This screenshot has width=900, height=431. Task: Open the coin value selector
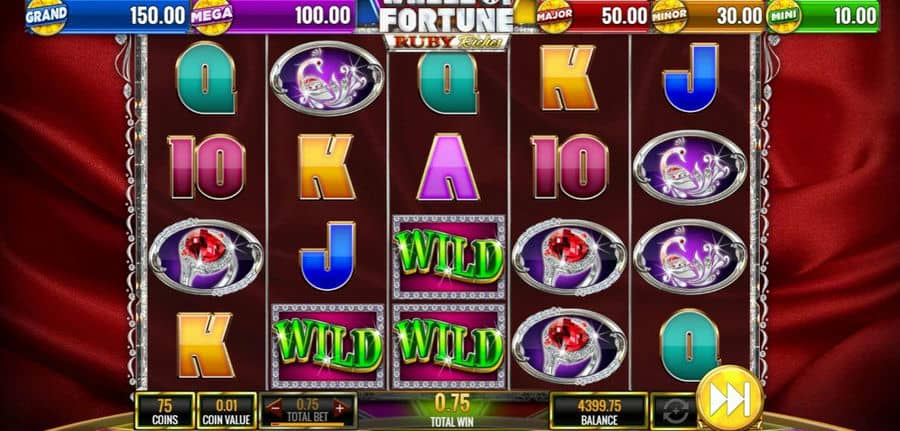227,410
